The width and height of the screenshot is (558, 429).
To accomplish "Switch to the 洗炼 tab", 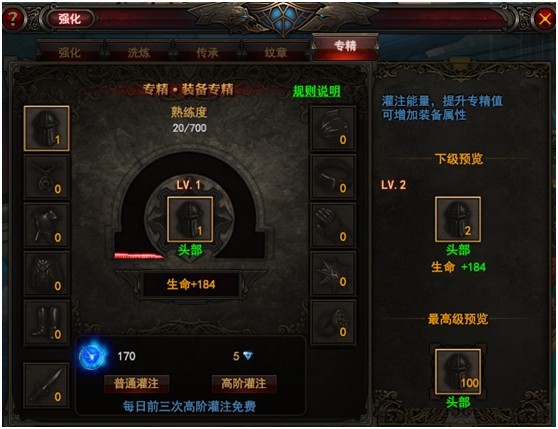I will pos(138,52).
